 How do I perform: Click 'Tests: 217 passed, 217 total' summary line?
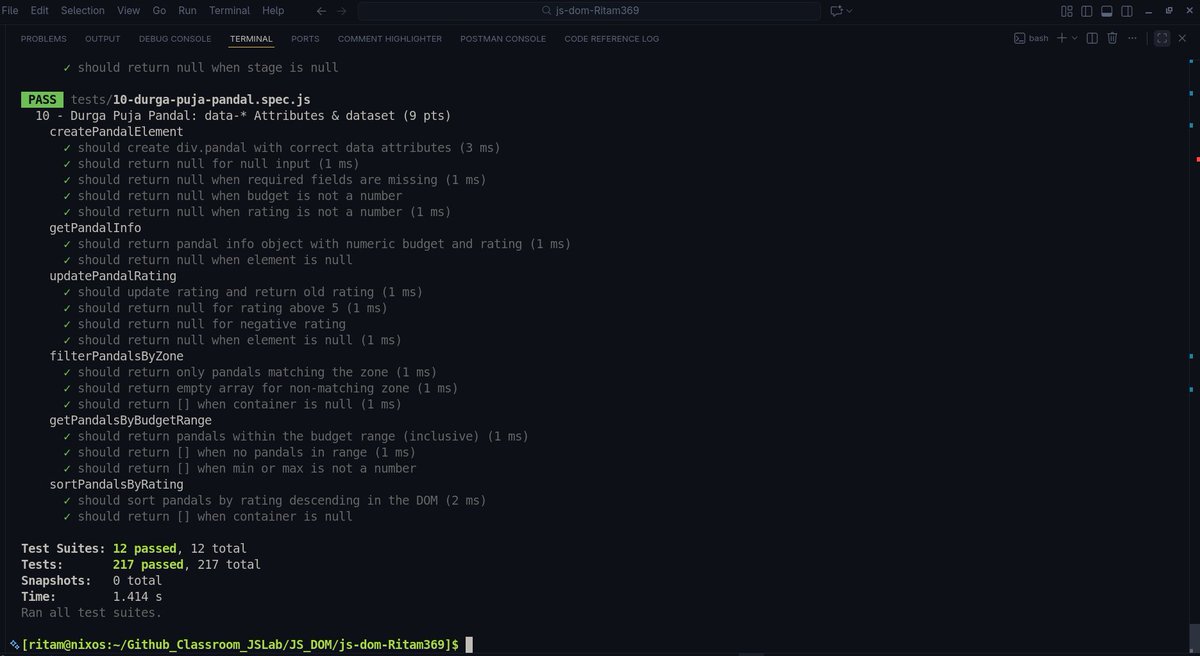click(141, 564)
